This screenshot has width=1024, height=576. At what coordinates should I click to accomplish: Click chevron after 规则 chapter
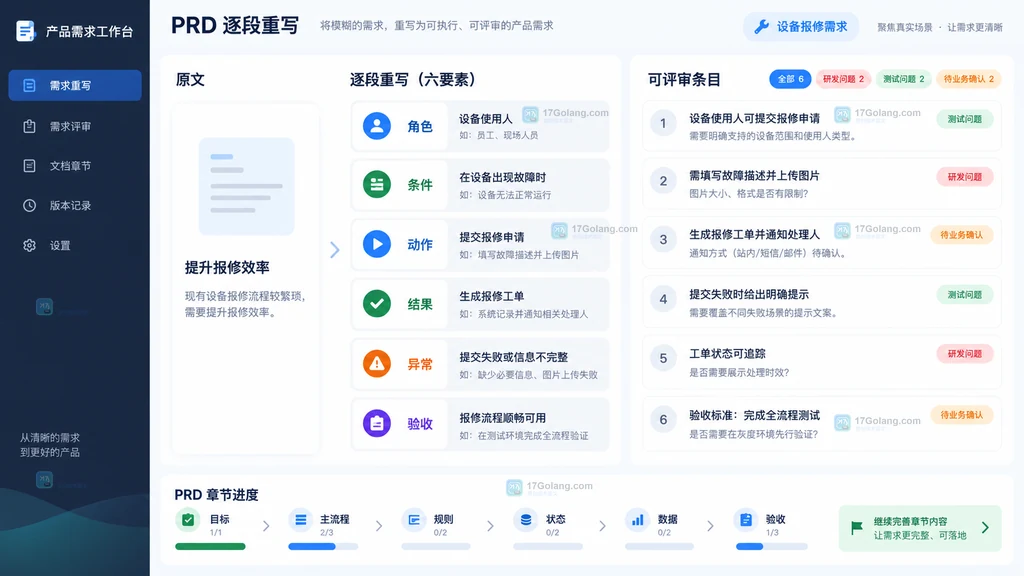point(490,526)
